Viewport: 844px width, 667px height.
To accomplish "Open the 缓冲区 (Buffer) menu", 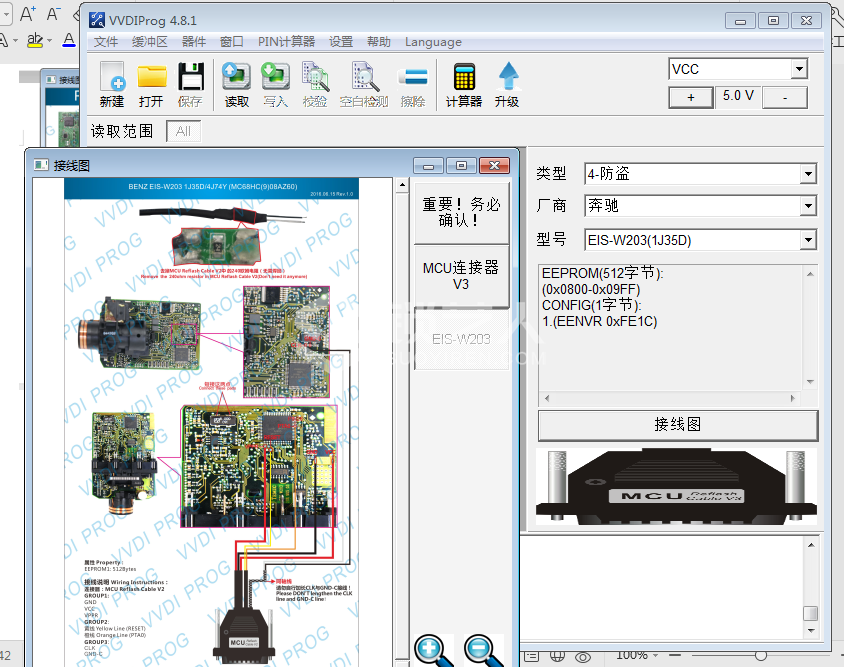I will (150, 42).
